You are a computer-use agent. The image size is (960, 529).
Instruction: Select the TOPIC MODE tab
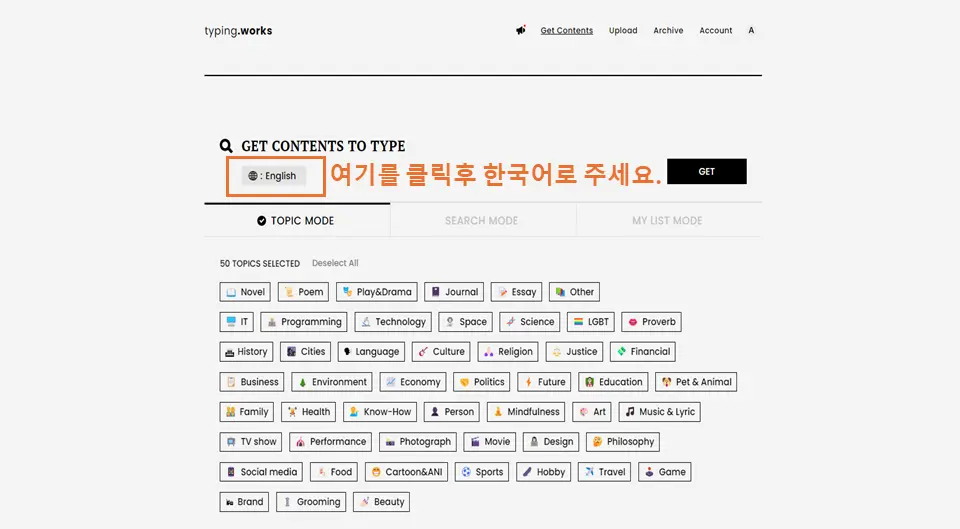pyautogui.click(x=296, y=220)
